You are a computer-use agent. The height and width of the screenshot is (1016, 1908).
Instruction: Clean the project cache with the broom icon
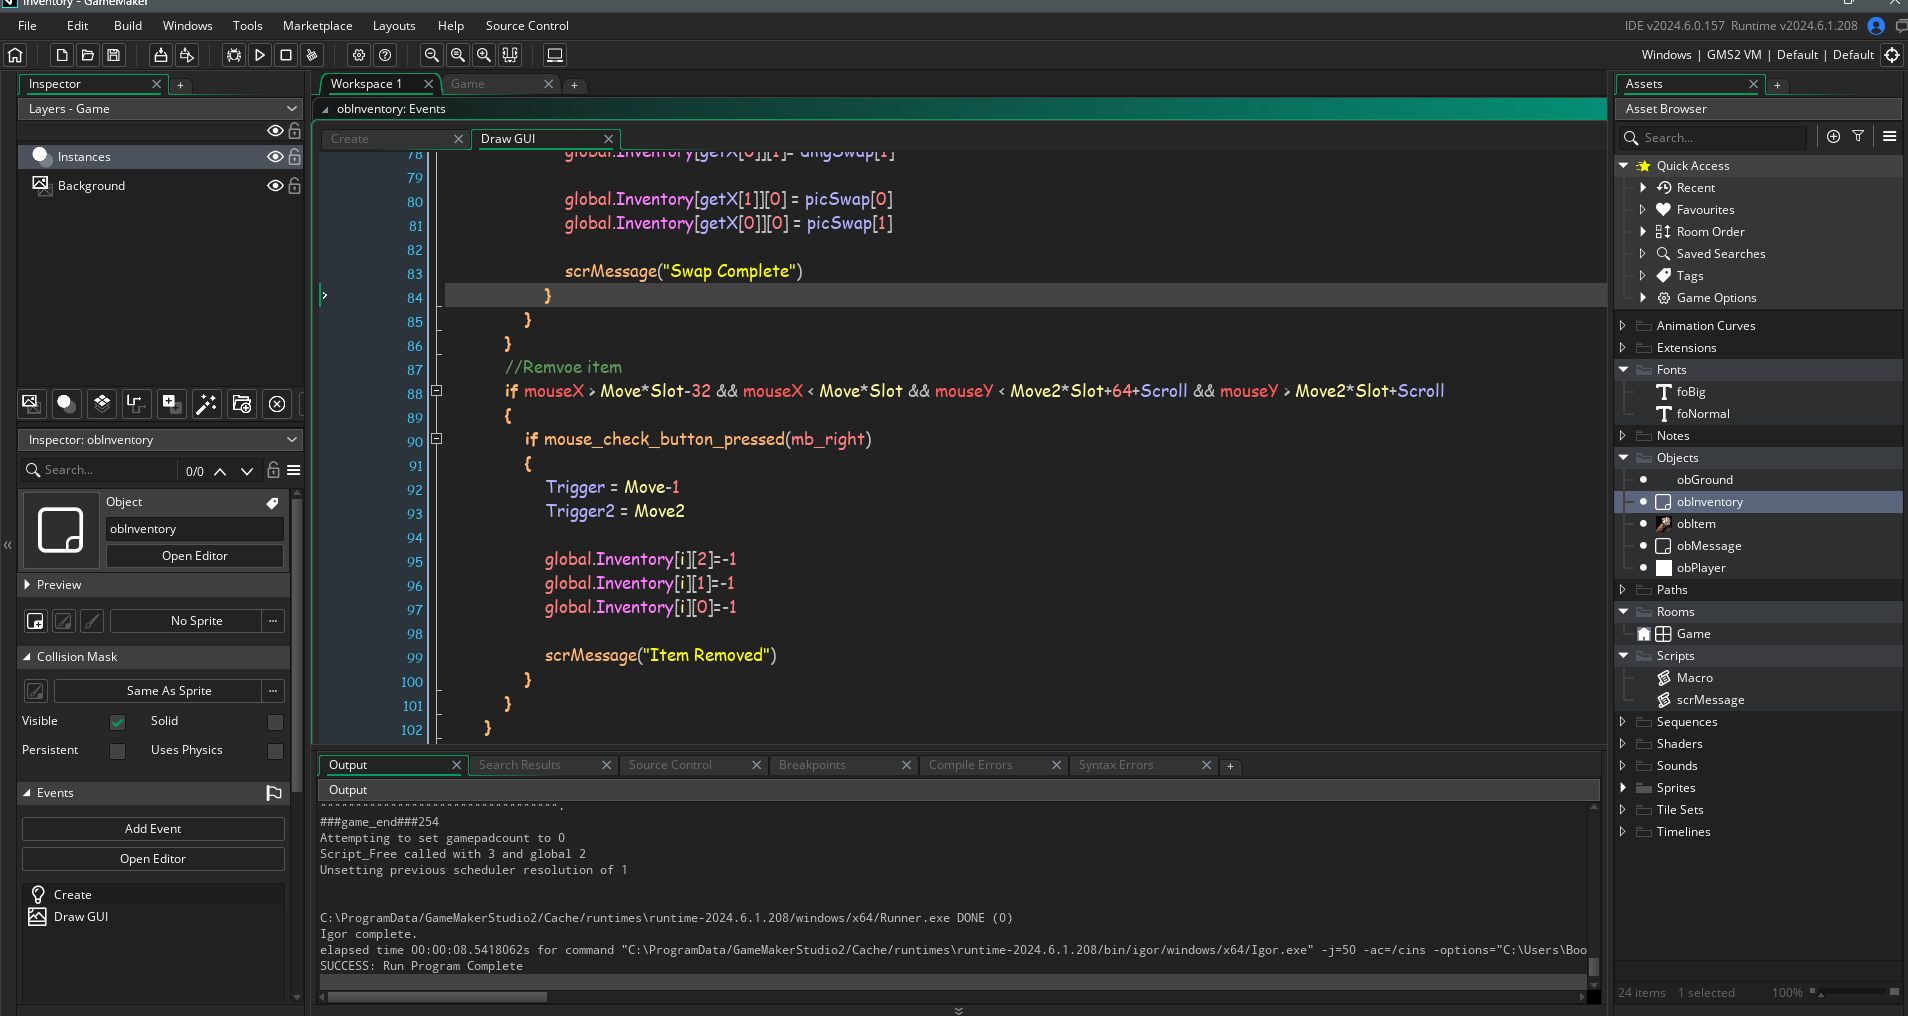[x=313, y=55]
